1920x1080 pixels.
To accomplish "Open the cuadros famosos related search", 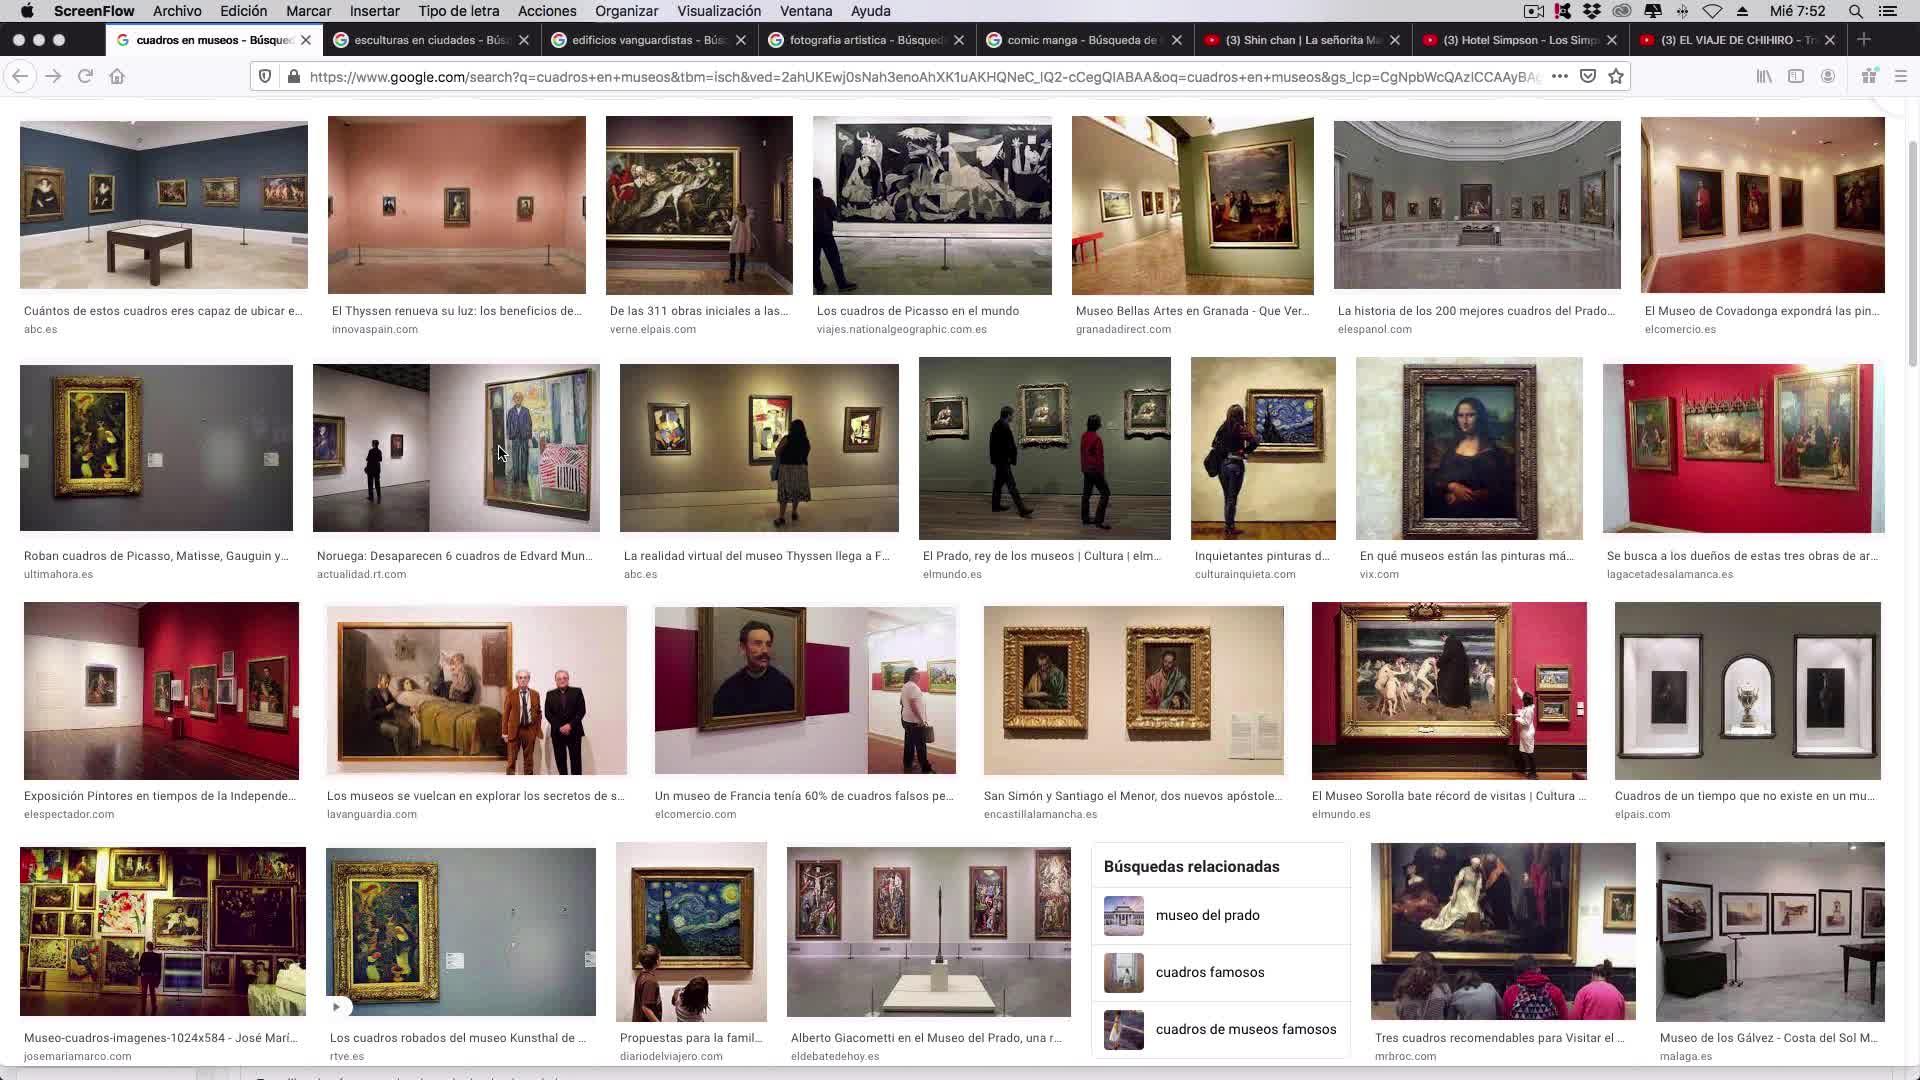I will pyautogui.click(x=1209, y=972).
